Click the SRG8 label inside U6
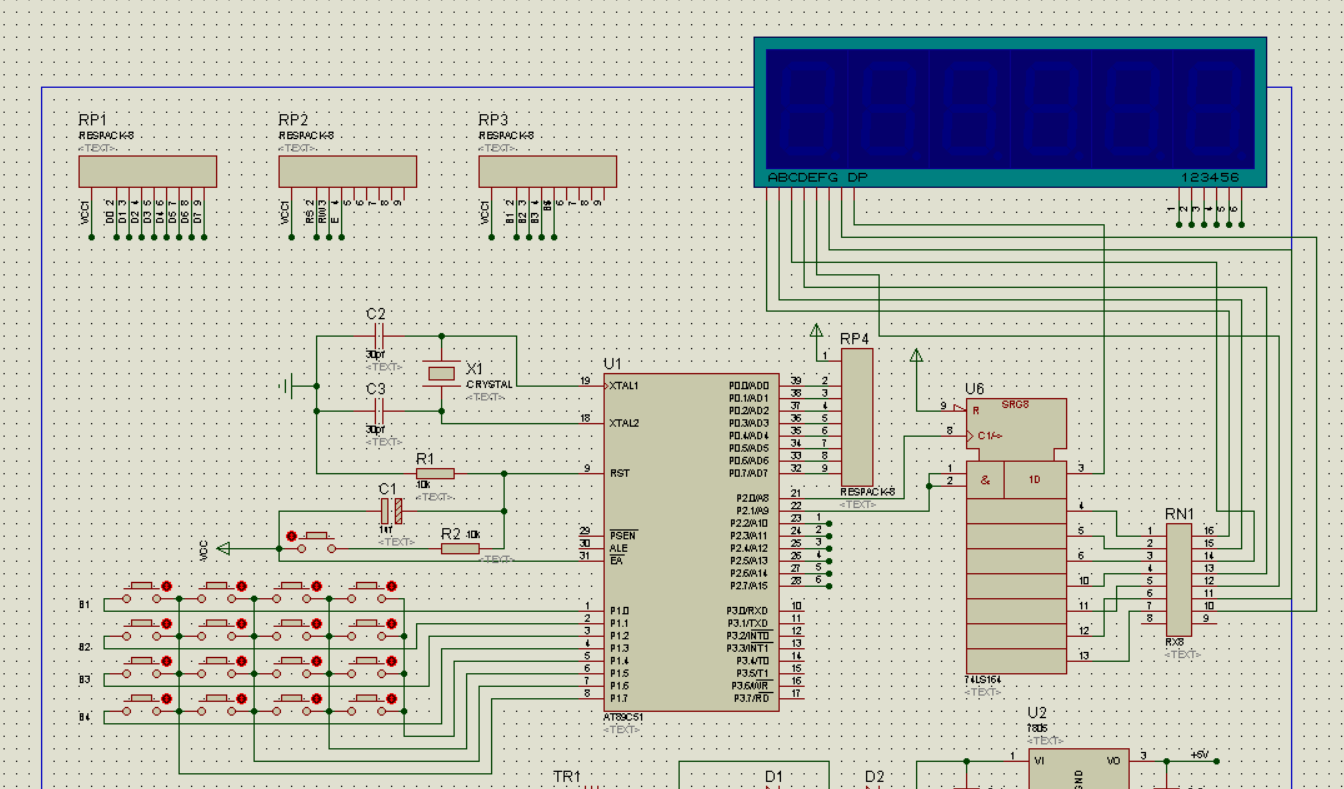Screen dimensions: 1344x789 pos(1015,406)
